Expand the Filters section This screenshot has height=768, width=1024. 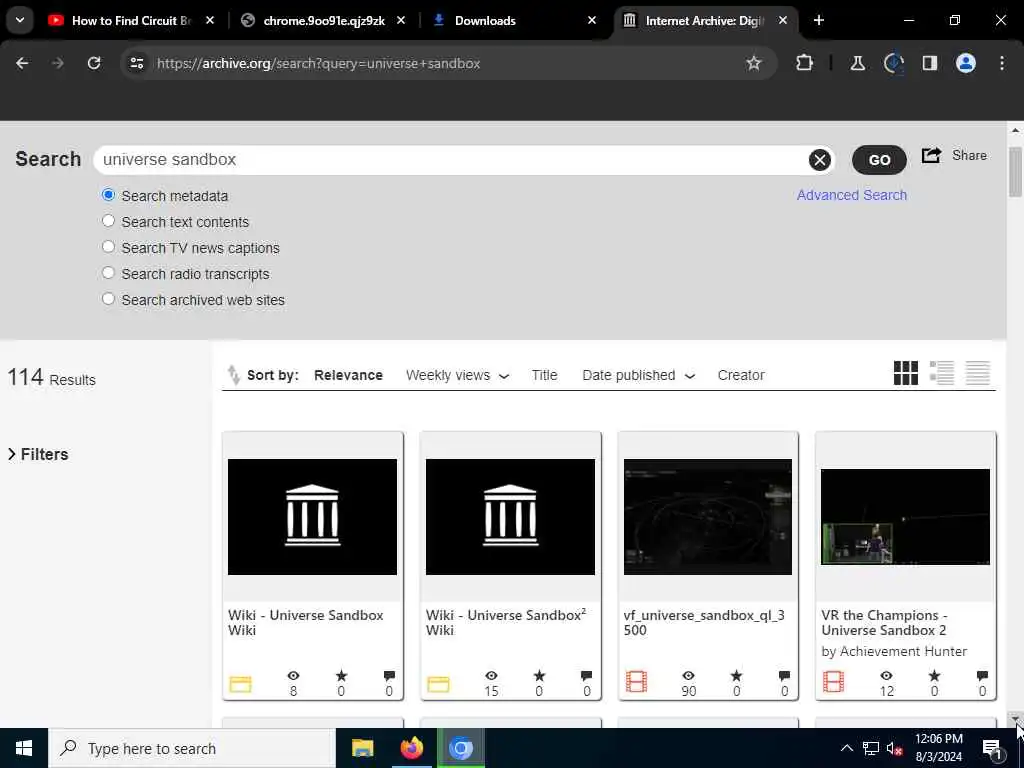point(38,455)
